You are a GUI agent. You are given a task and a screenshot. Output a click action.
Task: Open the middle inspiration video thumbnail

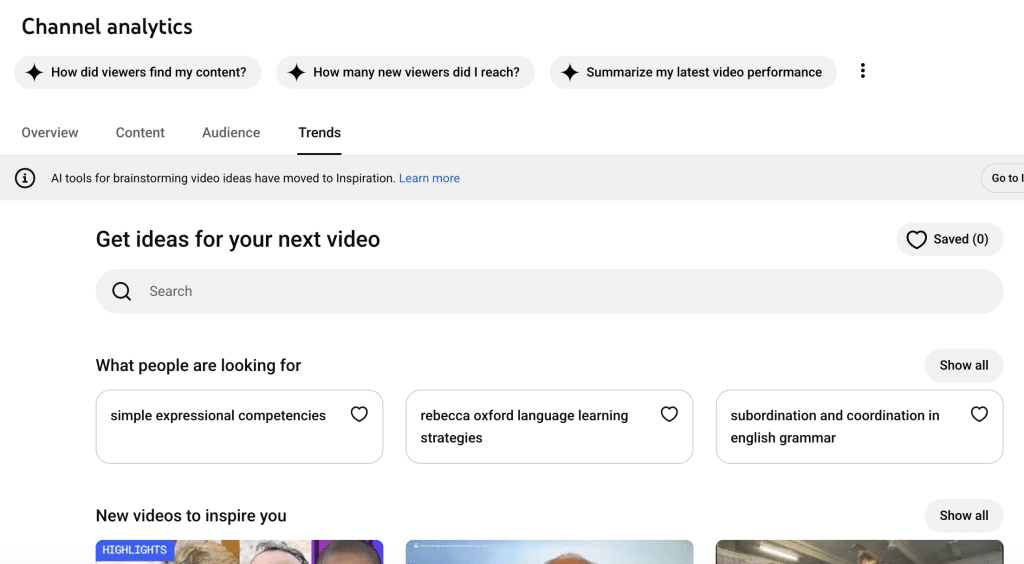(549, 552)
